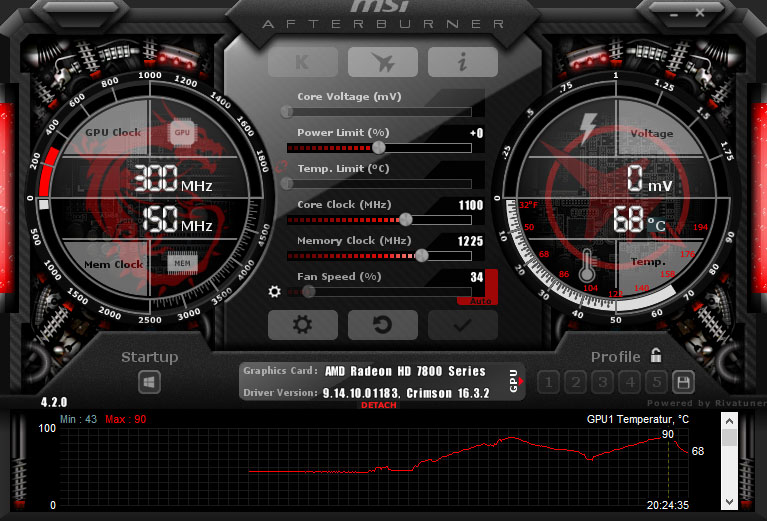Reset settings with the circular arrow button
Image resolution: width=767 pixels, height=521 pixels.
[383, 325]
